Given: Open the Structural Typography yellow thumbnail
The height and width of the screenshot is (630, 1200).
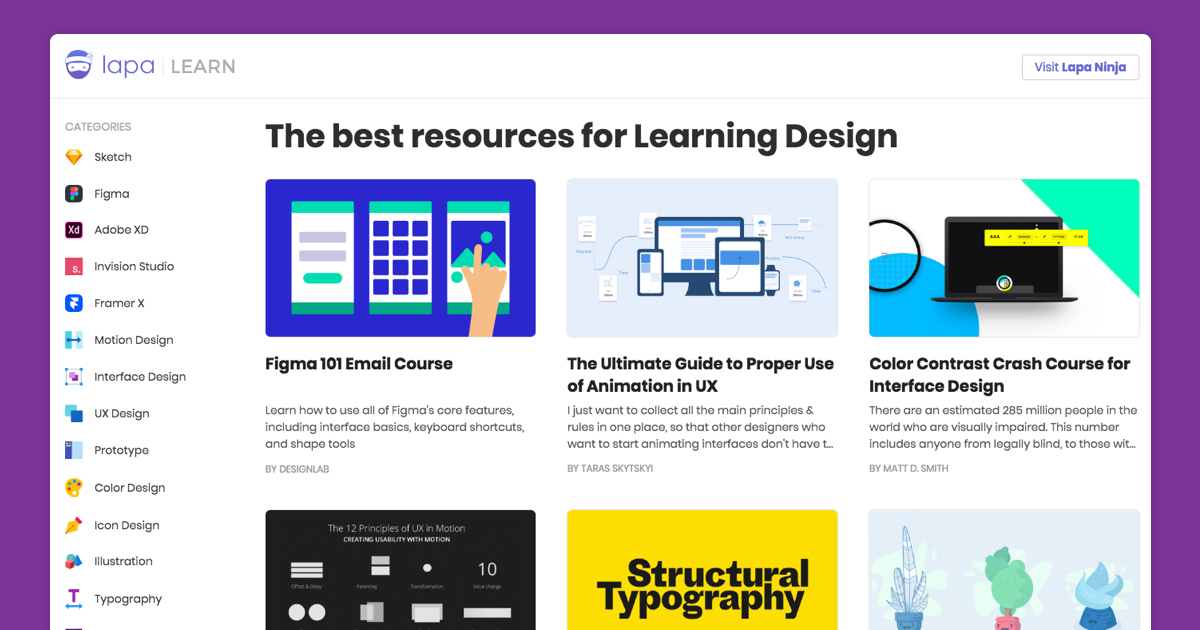Looking at the screenshot, I should click(x=702, y=570).
